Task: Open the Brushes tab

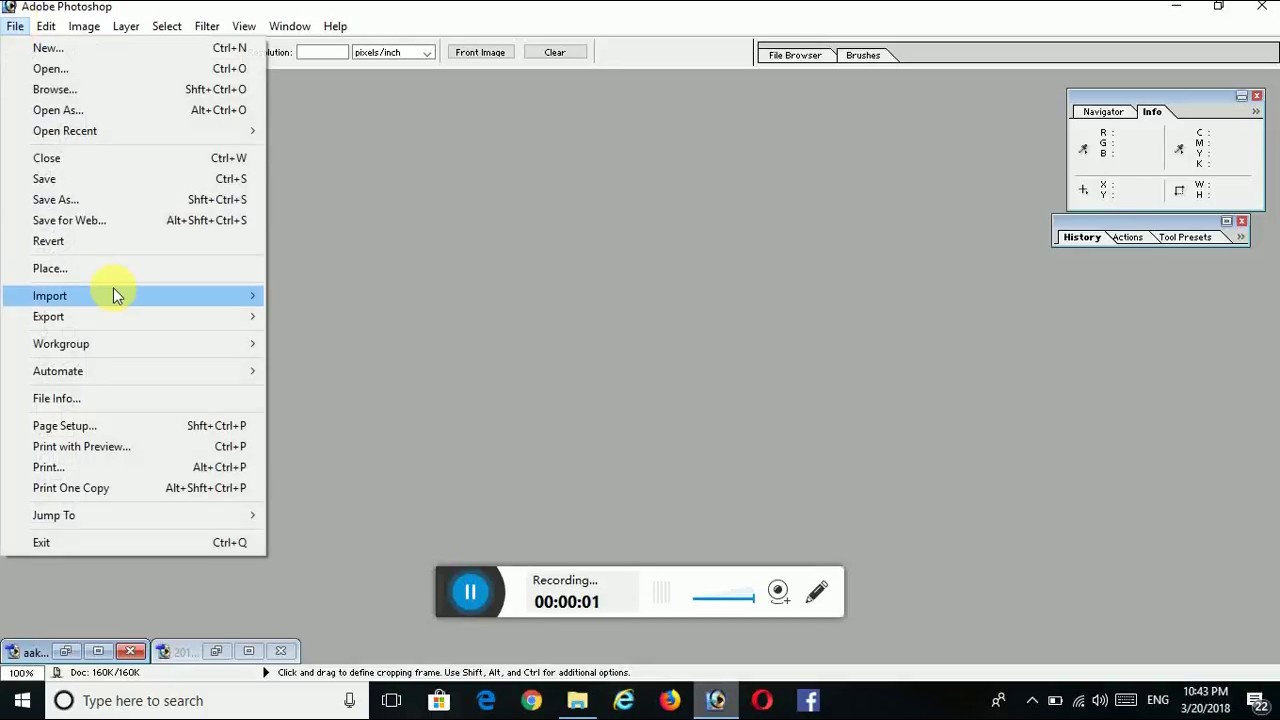Action: (x=863, y=55)
